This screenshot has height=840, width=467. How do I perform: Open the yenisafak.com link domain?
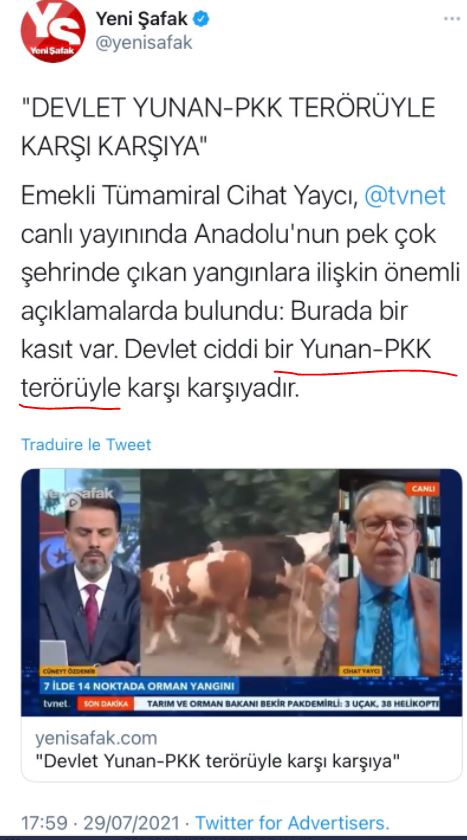96,738
